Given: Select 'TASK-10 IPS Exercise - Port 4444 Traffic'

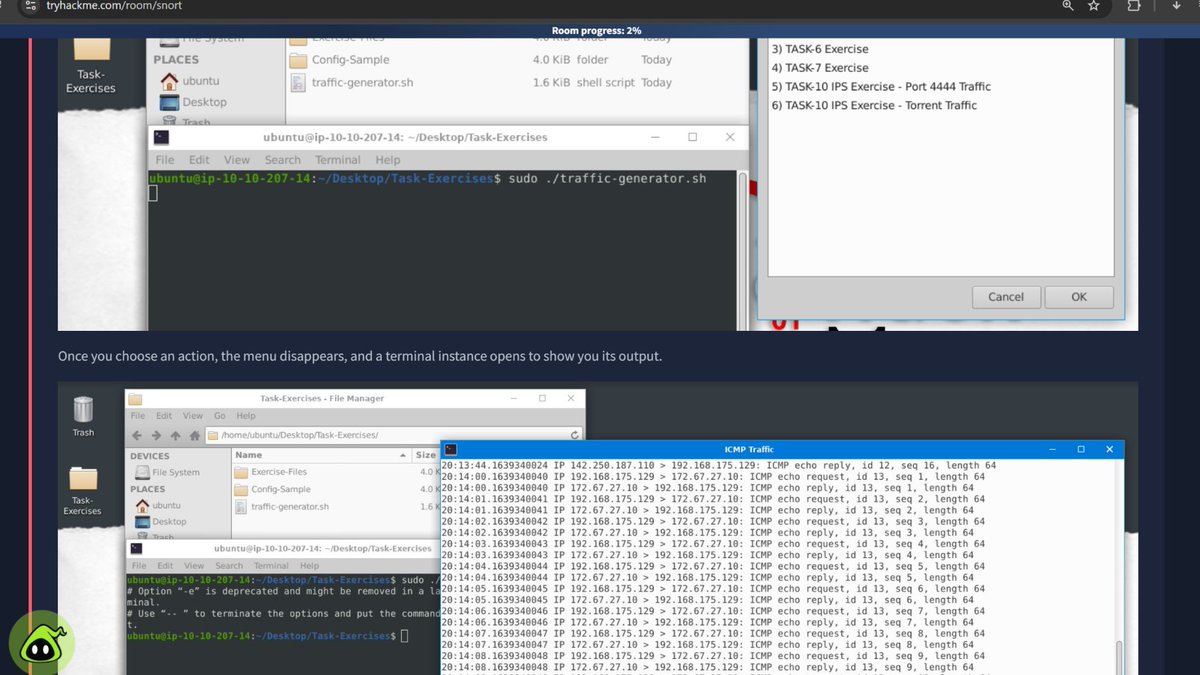Looking at the screenshot, I should 881,87.
